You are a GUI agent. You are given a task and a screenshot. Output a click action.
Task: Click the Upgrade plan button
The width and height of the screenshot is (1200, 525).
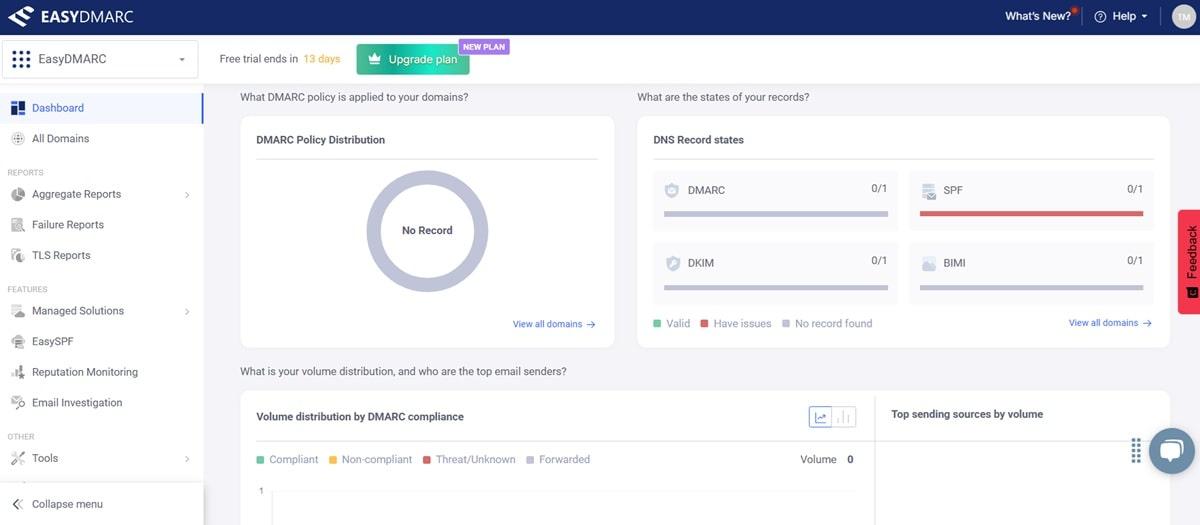[x=412, y=59]
